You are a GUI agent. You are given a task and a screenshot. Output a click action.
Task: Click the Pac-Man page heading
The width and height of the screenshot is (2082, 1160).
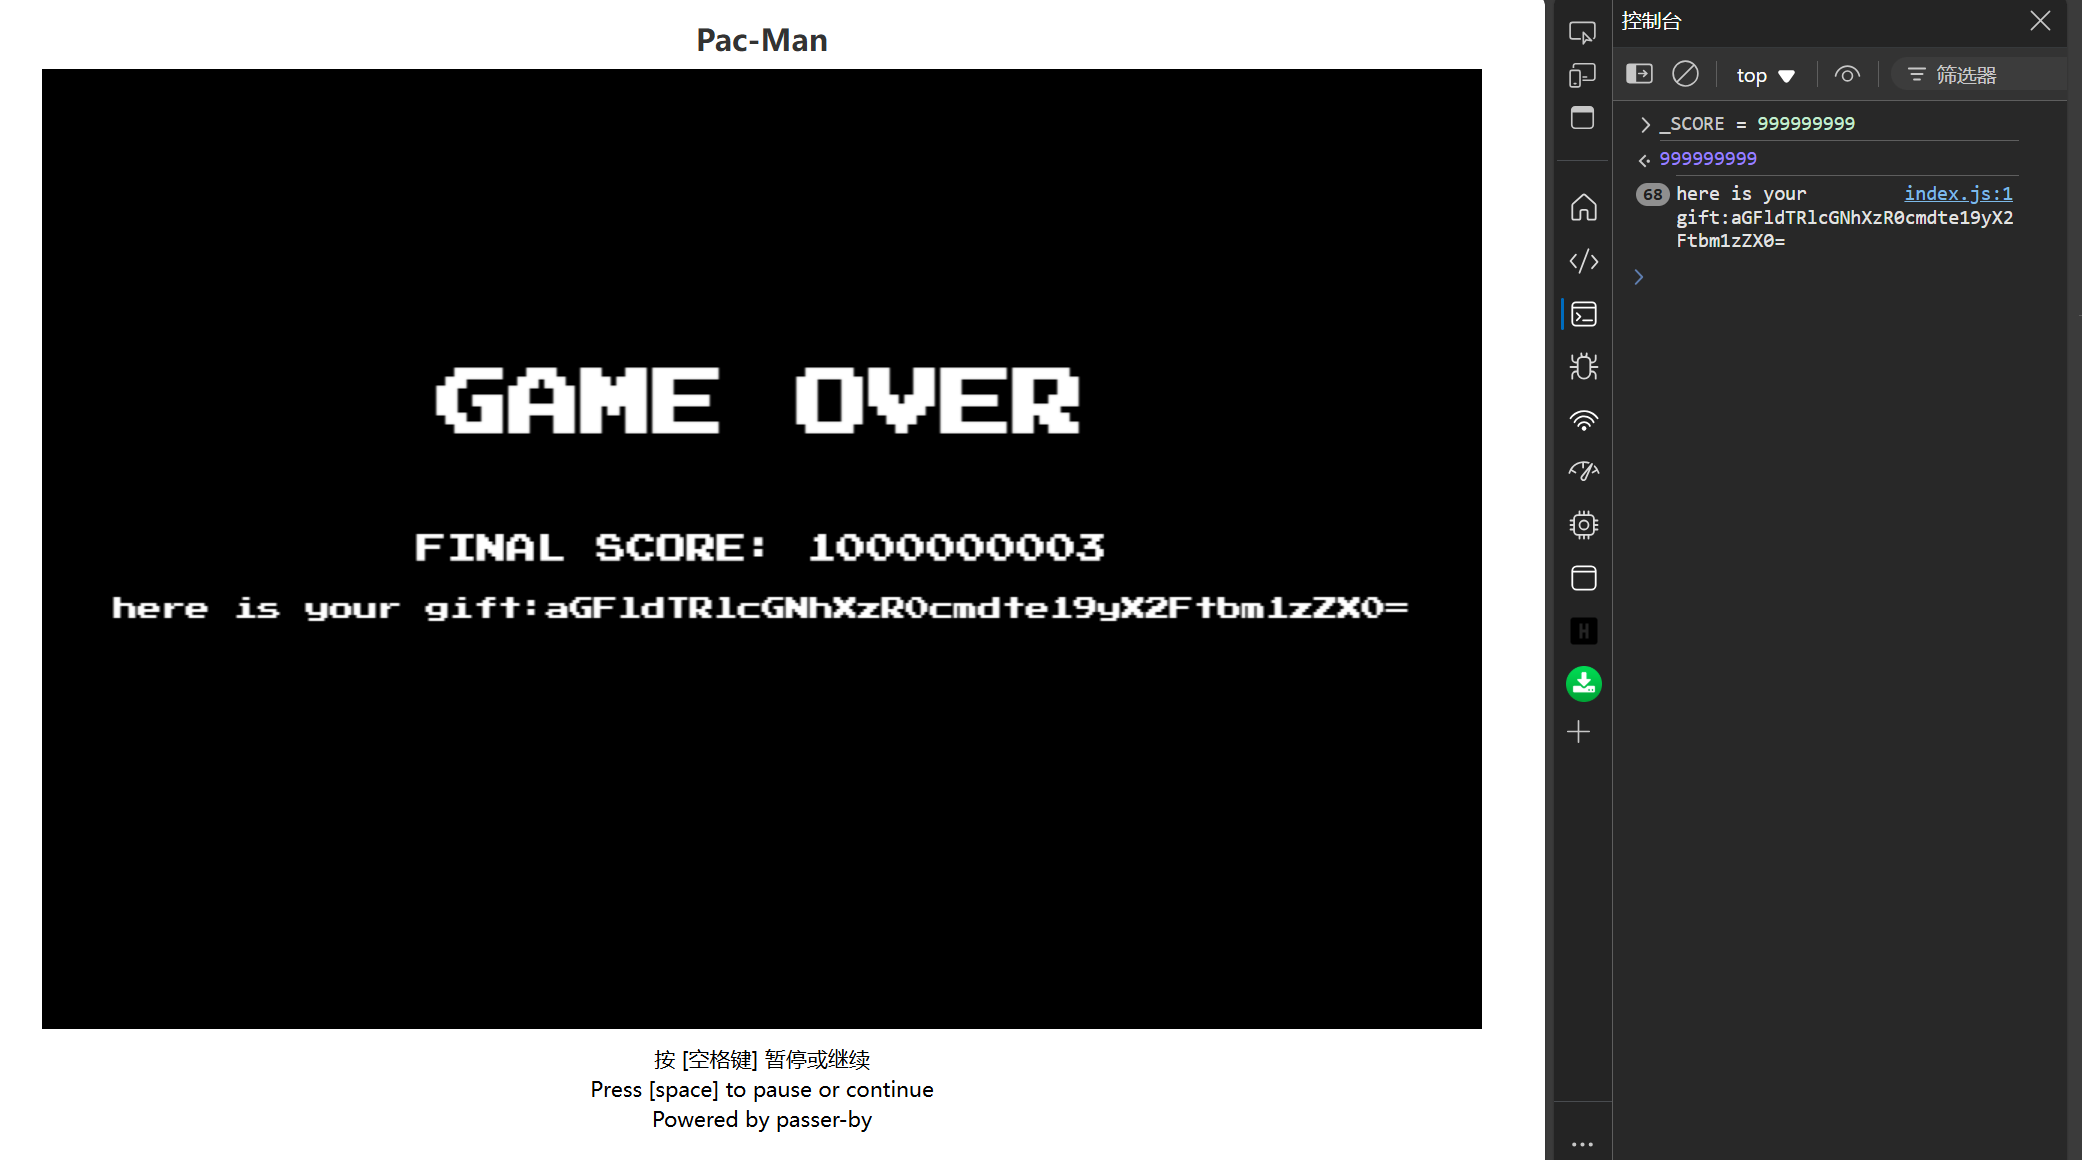coord(762,40)
